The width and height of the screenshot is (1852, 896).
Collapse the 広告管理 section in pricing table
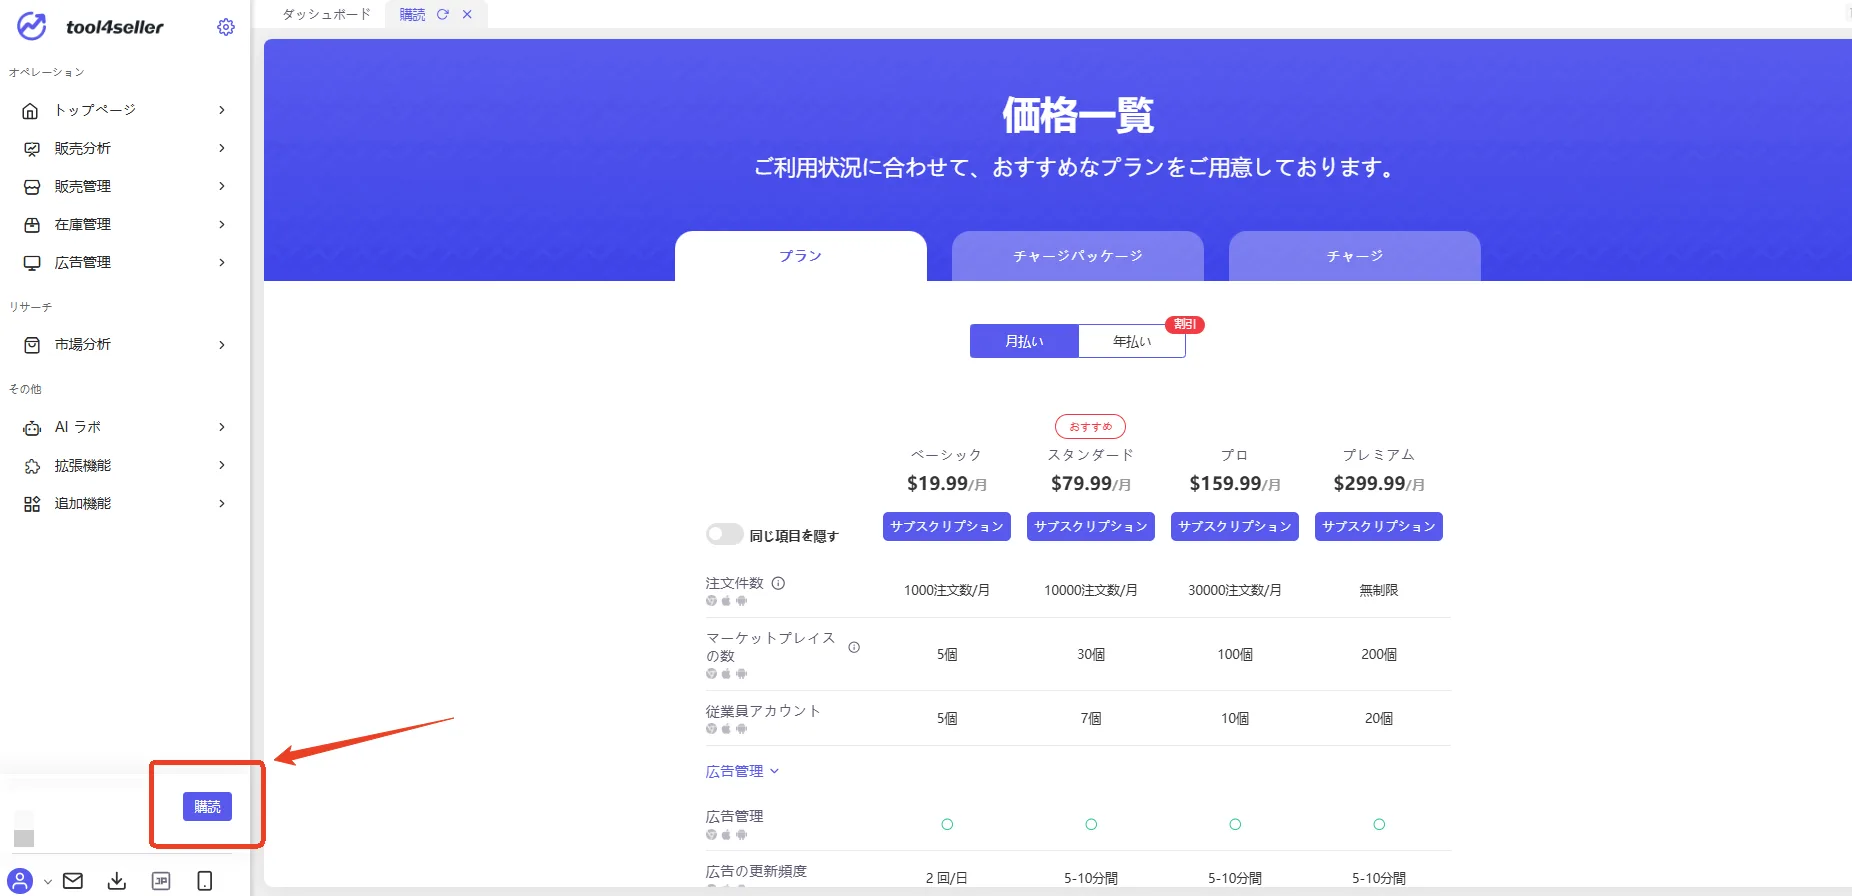742,771
